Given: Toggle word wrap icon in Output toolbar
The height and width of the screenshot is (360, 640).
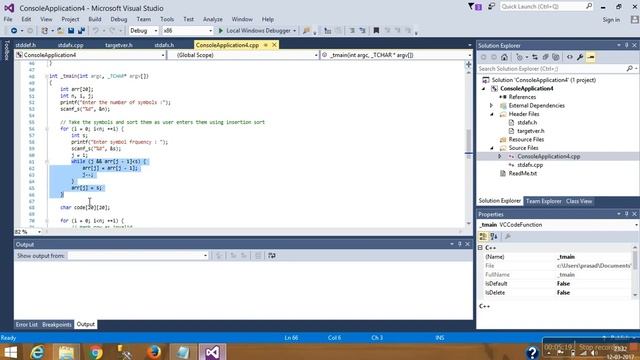Looking at the screenshot, I should click(x=272, y=256).
